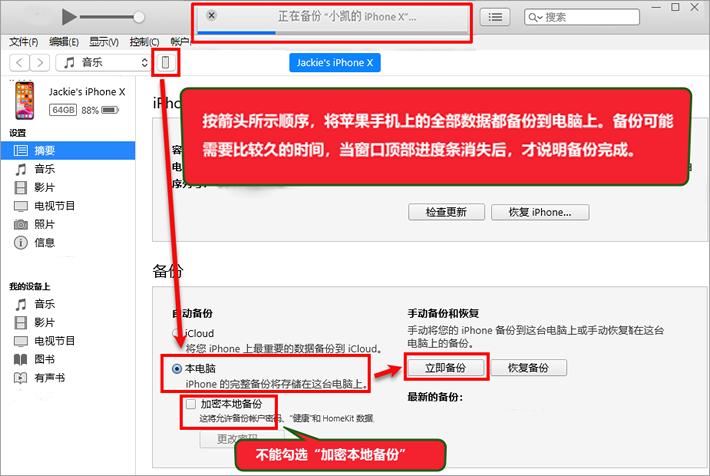This screenshot has width=710, height=476.
Task: Select 摘要 in the settings sidebar
Action: [68, 150]
